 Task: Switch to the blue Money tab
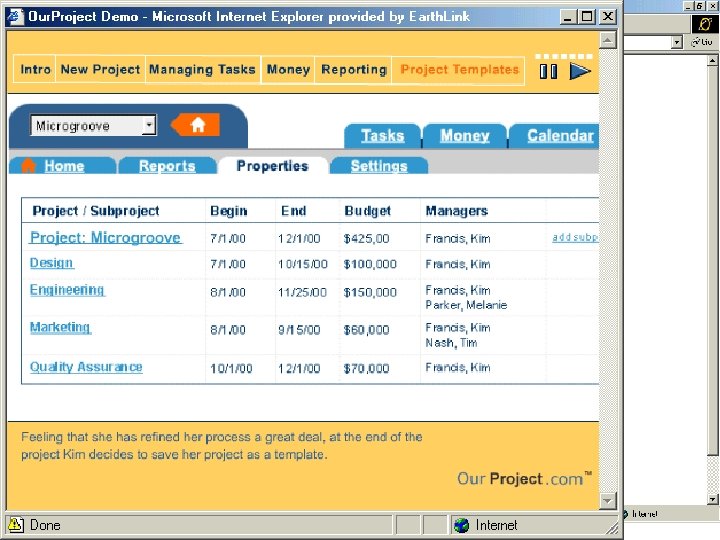[464, 136]
